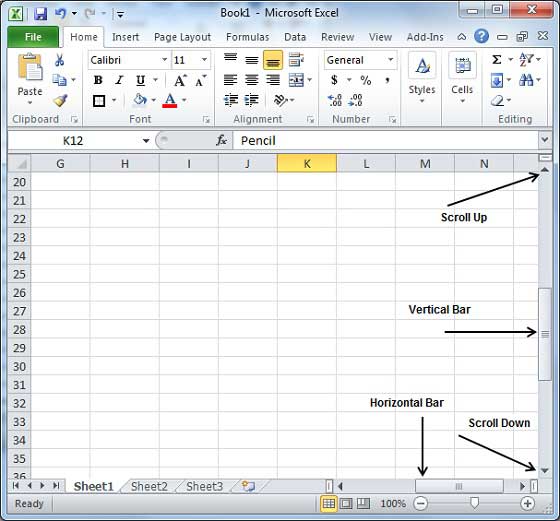Switch to Normal view in status bar
Viewport: 560px width, 521px height.
click(329, 504)
